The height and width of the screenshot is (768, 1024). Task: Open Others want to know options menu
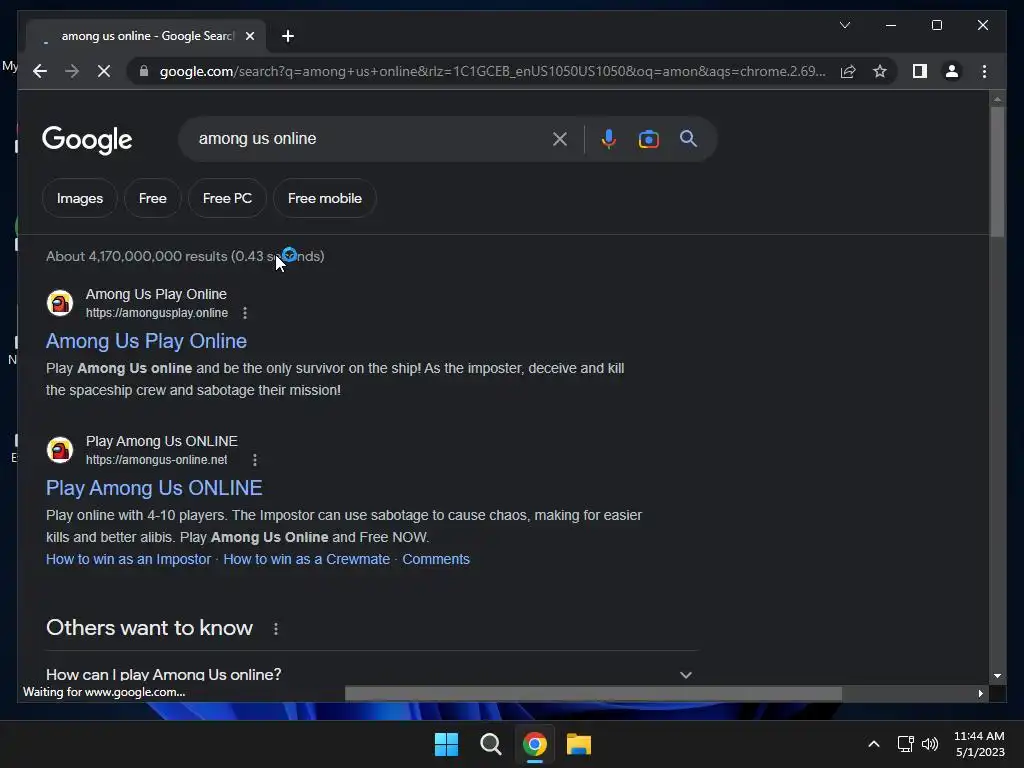point(276,628)
